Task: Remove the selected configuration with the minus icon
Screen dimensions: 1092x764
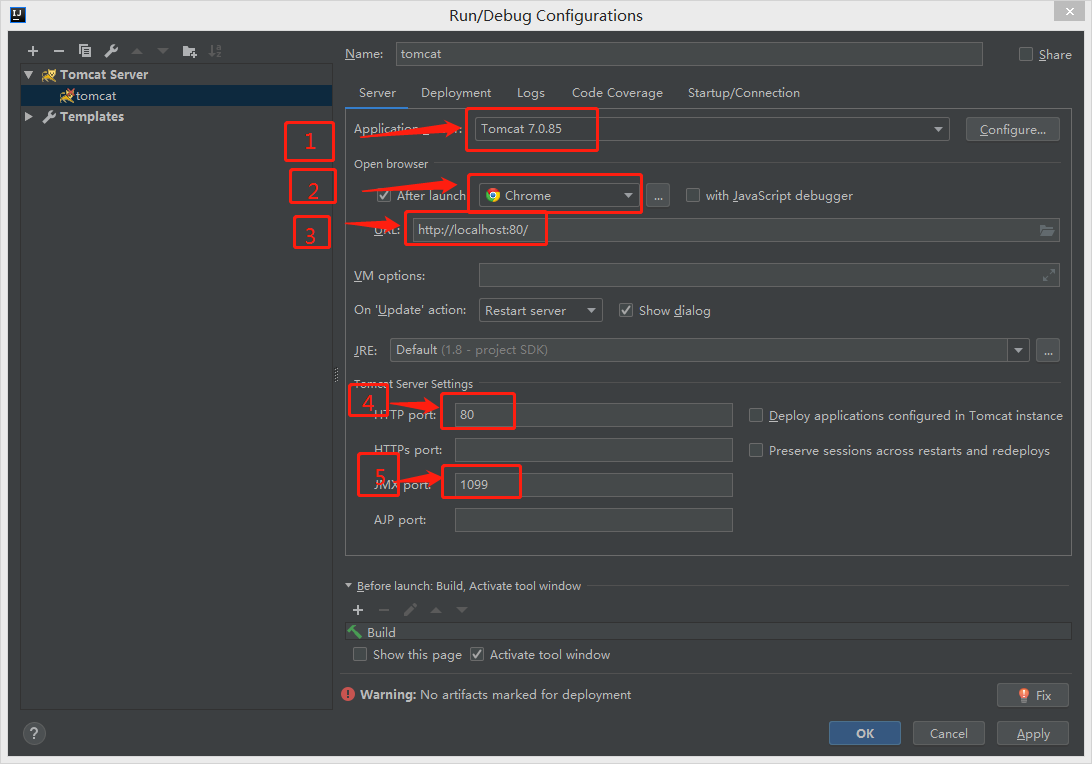Action: pyautogui.click(x=59, y=51)
